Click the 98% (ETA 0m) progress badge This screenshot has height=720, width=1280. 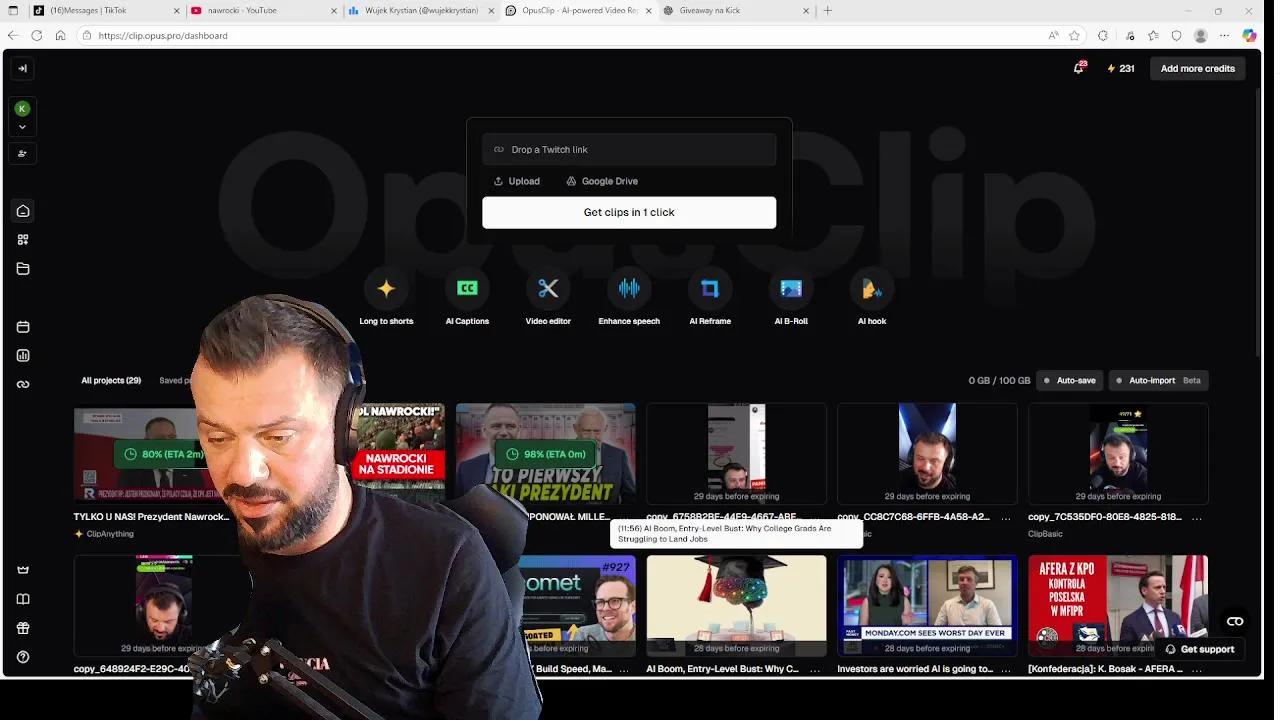(x=546, y=454)
